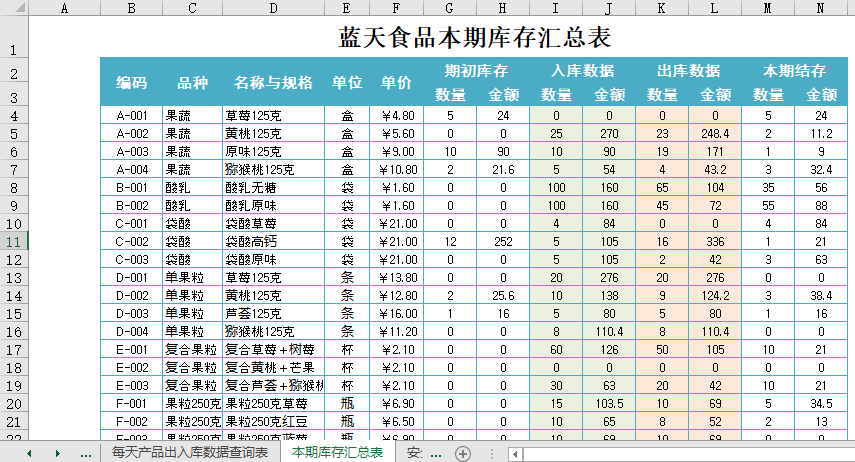The image size is (855, 462).
Task: Select cell containing 猕猴桃125克 in row 7
Action: (273, 169)
